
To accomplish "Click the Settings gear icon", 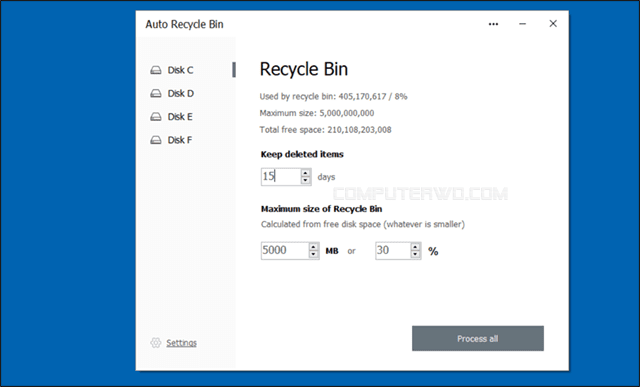I will tap(156, 343).
